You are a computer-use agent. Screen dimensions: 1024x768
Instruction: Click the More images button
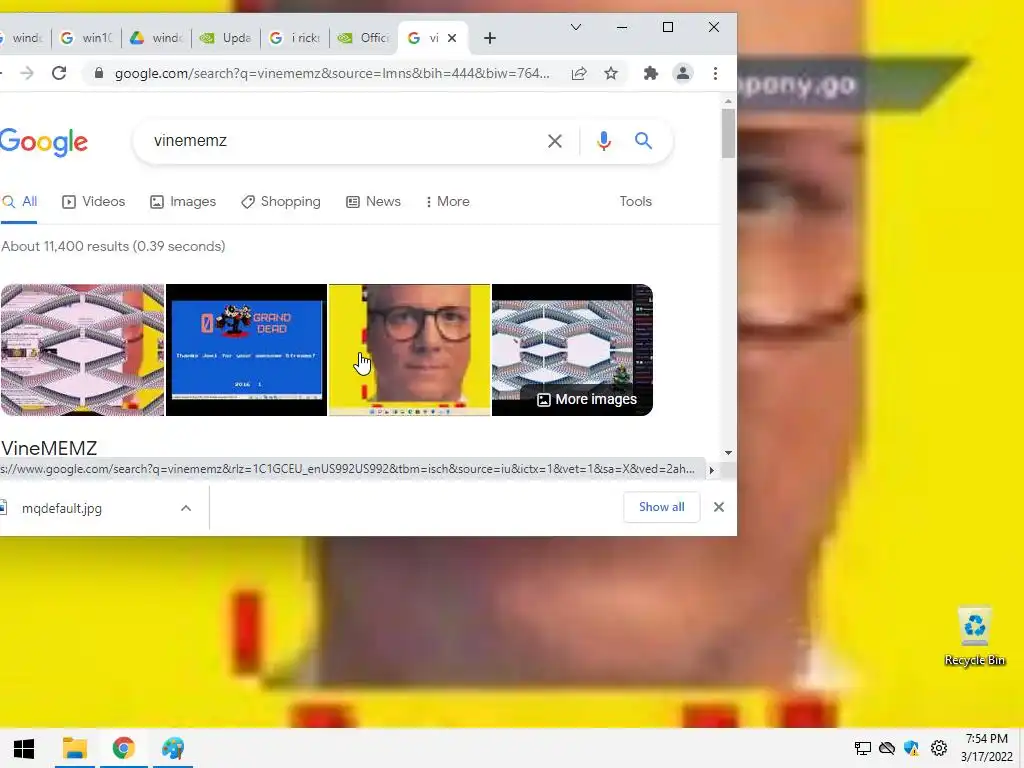point(586,399)
